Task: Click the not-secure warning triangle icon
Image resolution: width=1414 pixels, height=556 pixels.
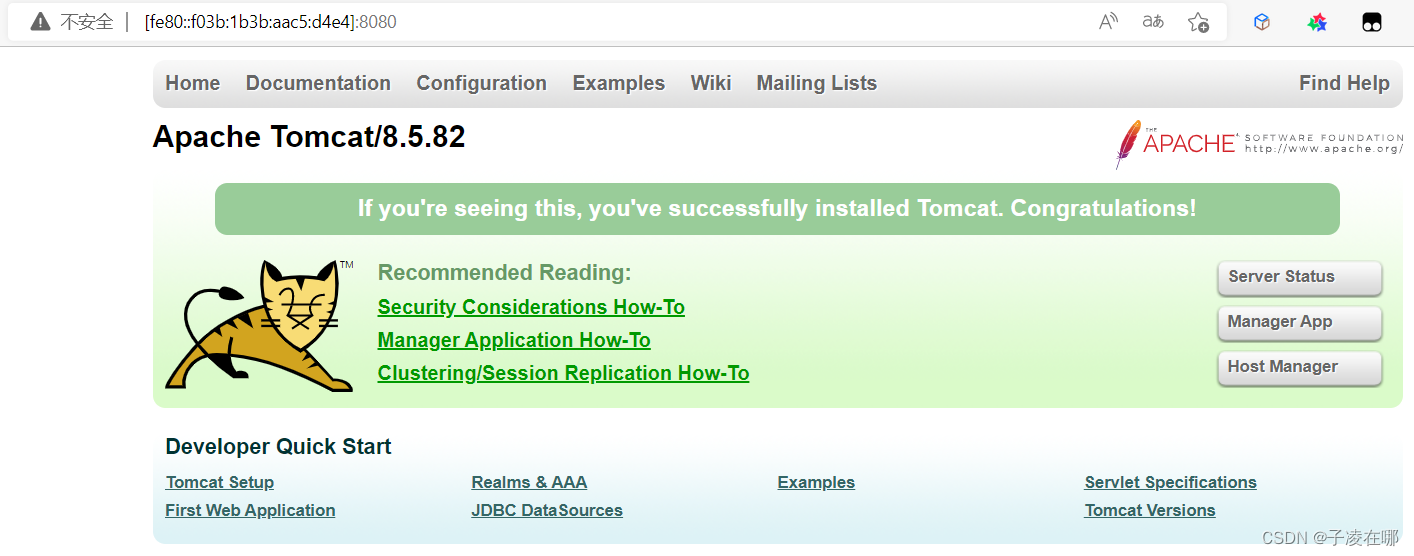Action: [40, 22]
